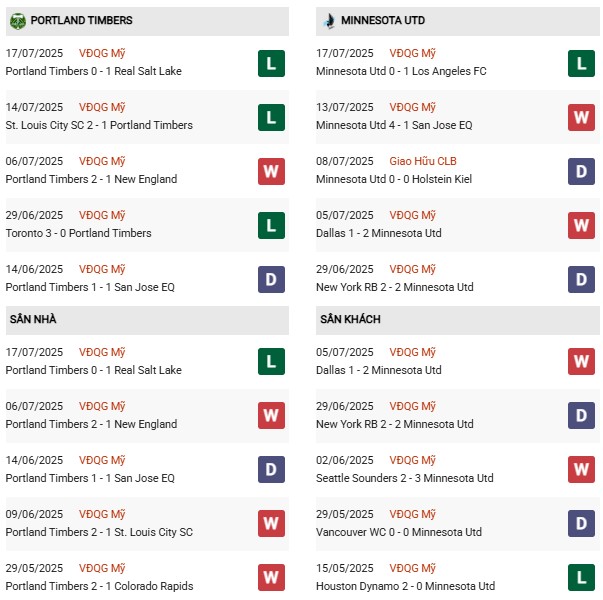Select the SÂN NHÀ section header
The width and height of the screenshot is (603, 600).
[x=36, y=319]
